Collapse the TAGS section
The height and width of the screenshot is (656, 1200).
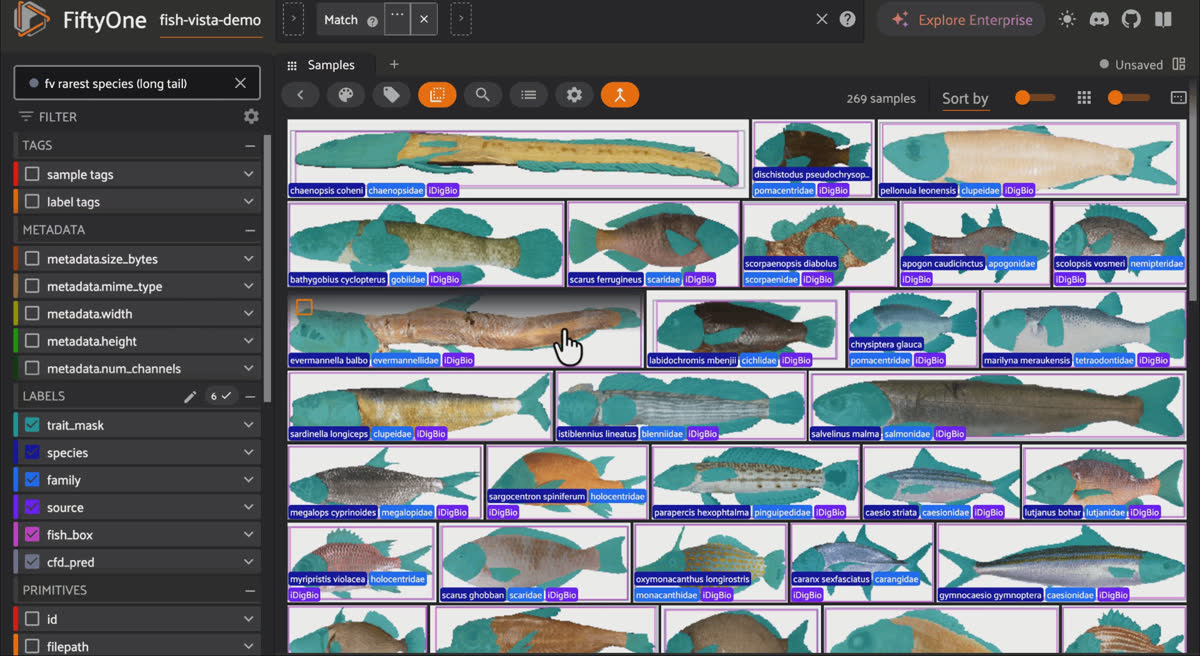250,146
